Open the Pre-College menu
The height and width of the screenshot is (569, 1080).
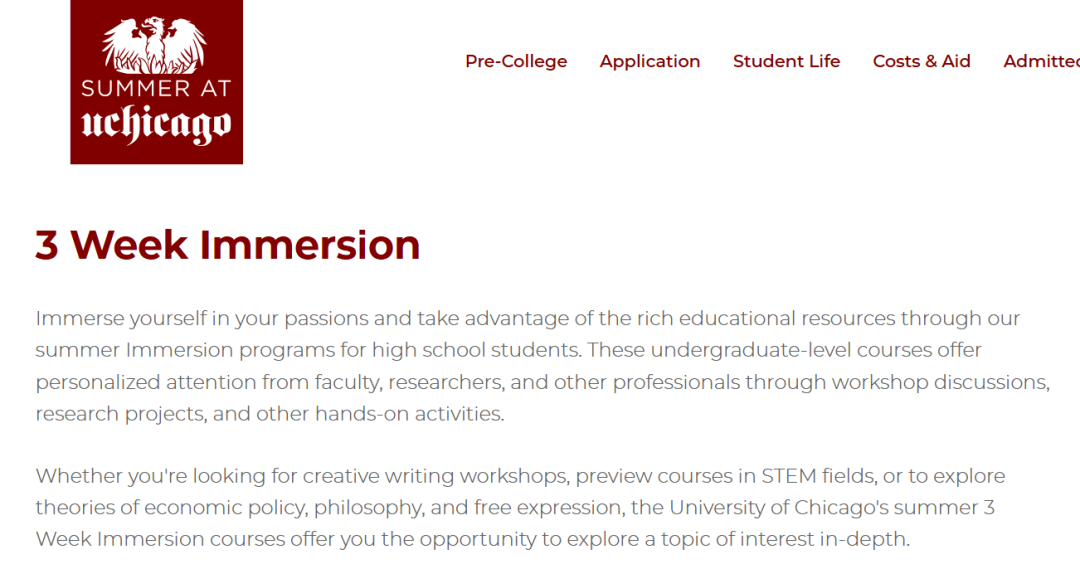(x=516, y=61)
